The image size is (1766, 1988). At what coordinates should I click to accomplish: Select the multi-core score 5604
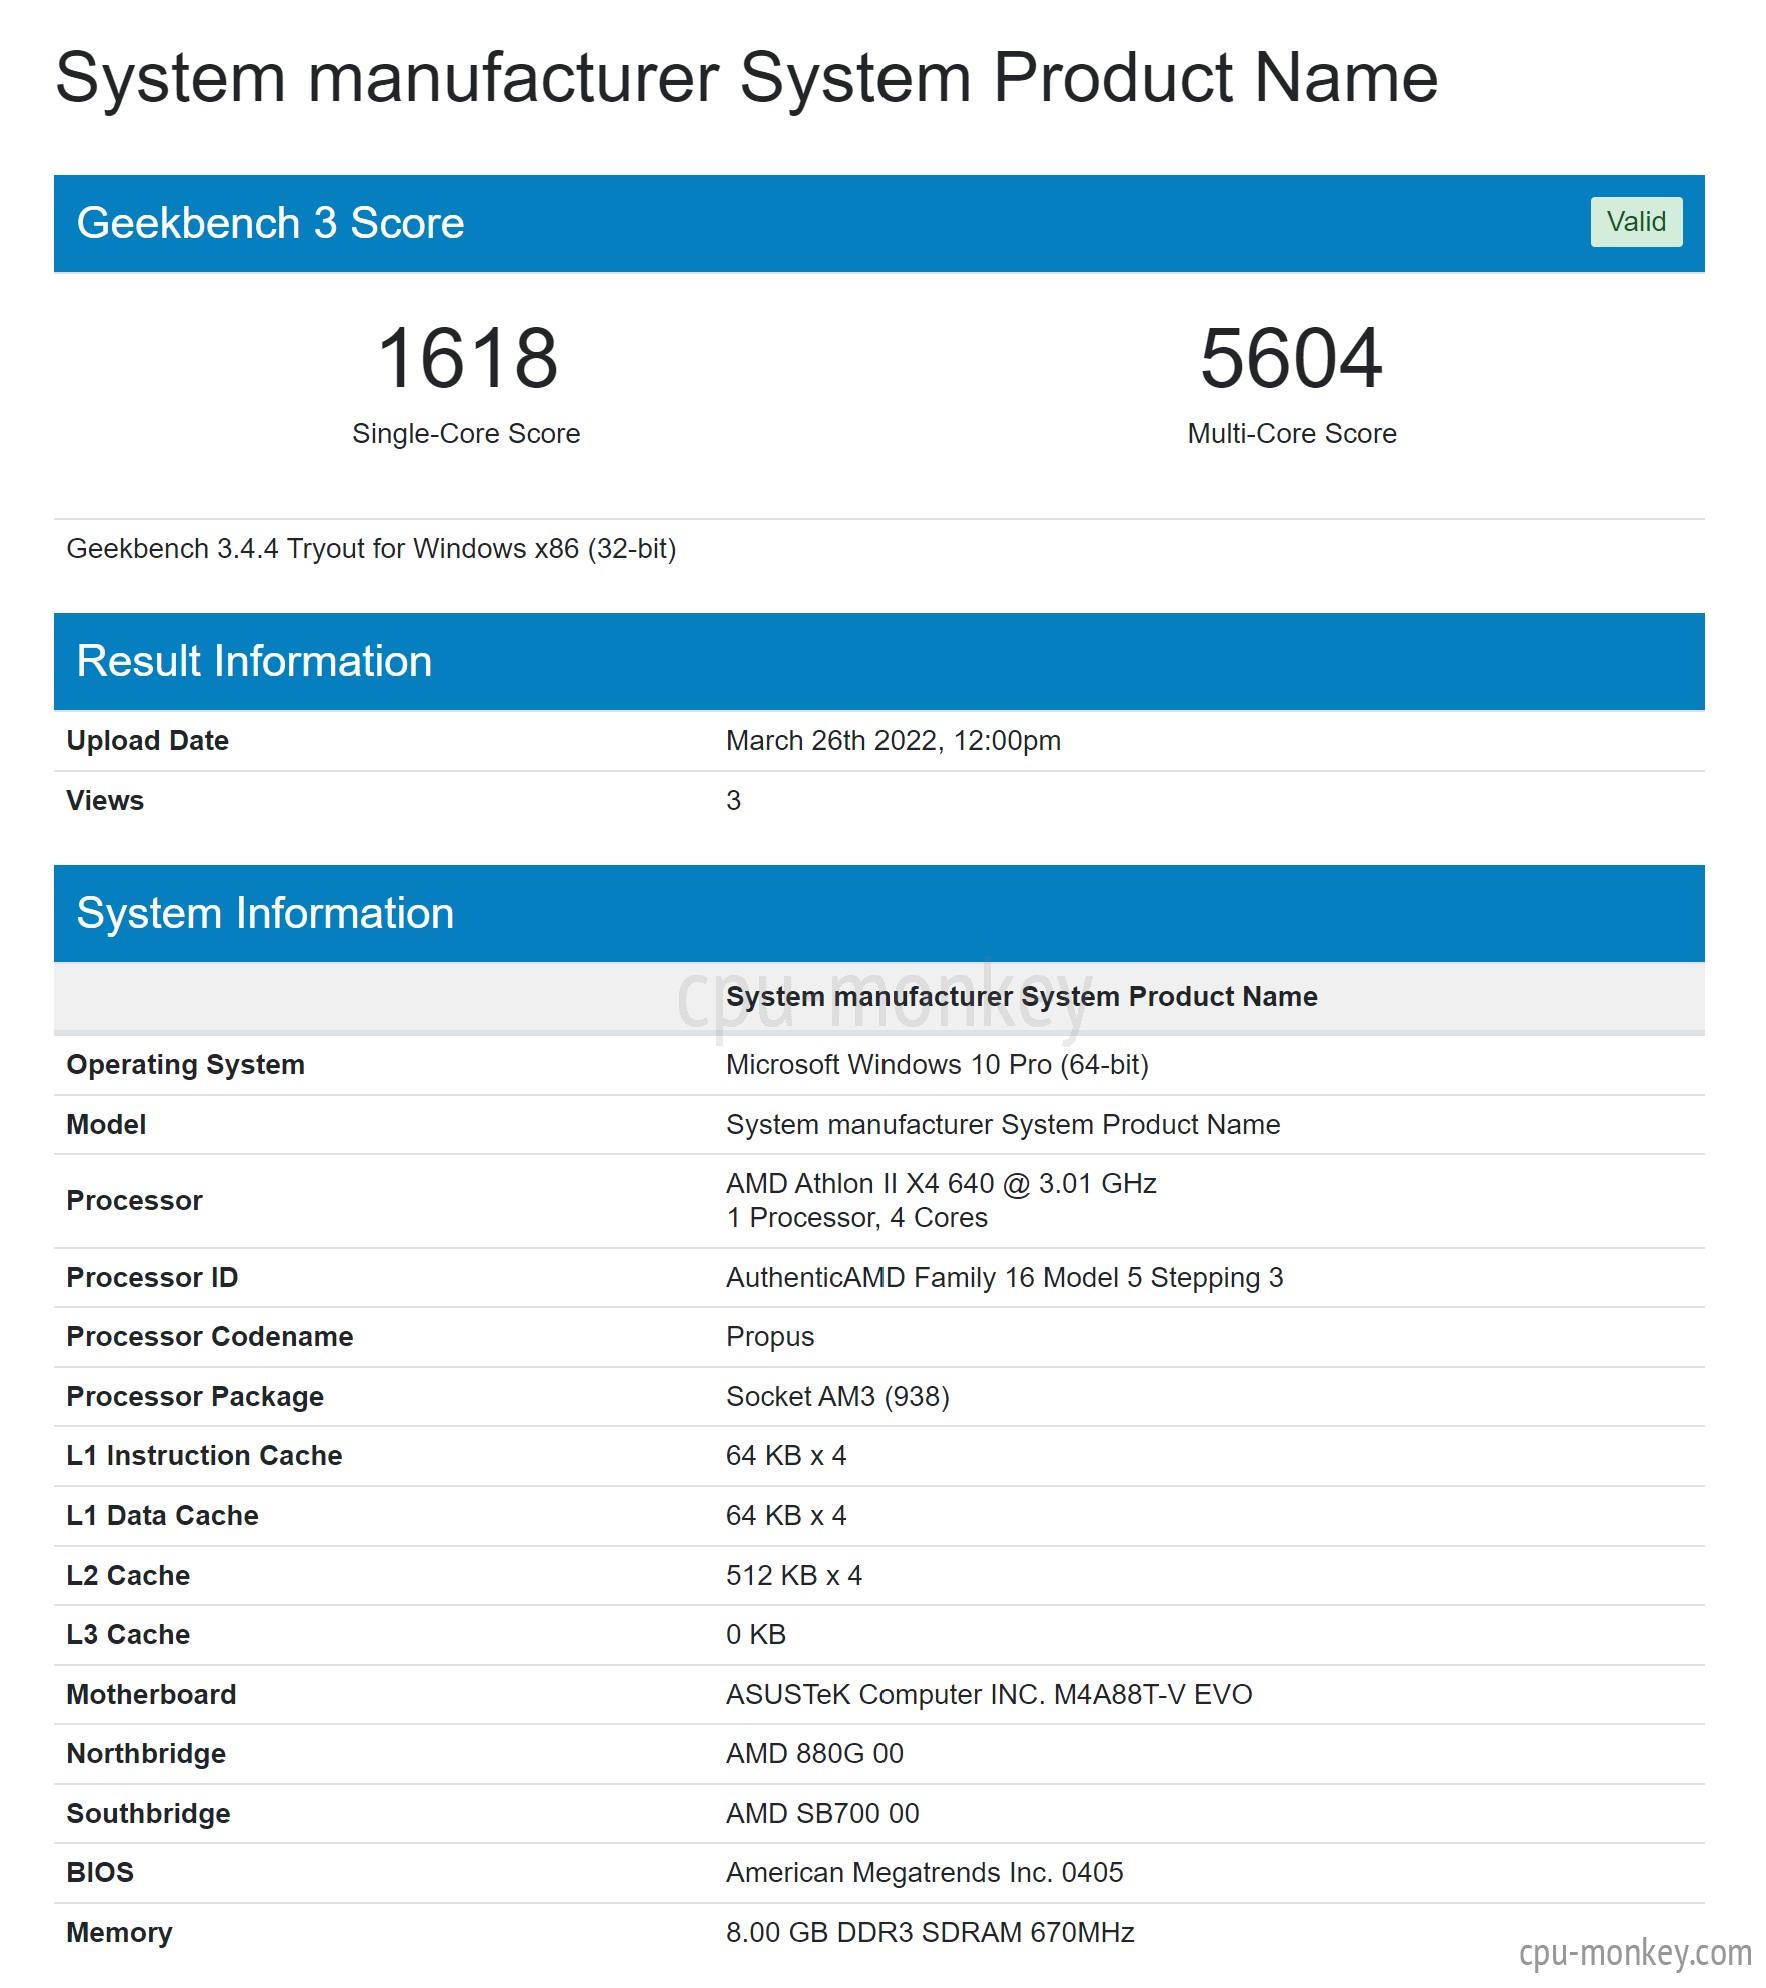coord(1291,358)
